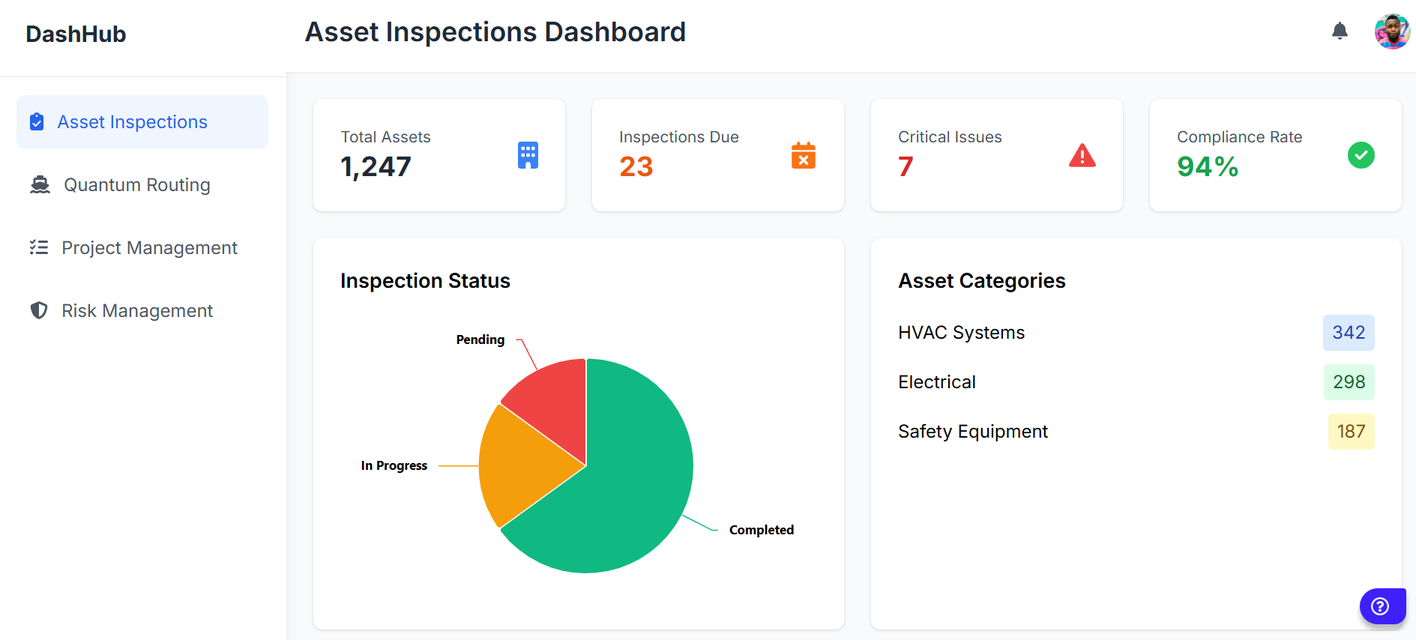Screen dimensions: 1416x640
Task: Click the Total Assets building icon
Action: (527, 155)
